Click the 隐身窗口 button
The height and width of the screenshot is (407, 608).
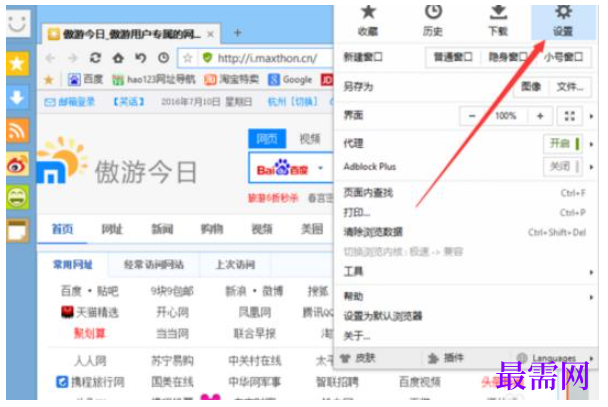pos(508,57)
